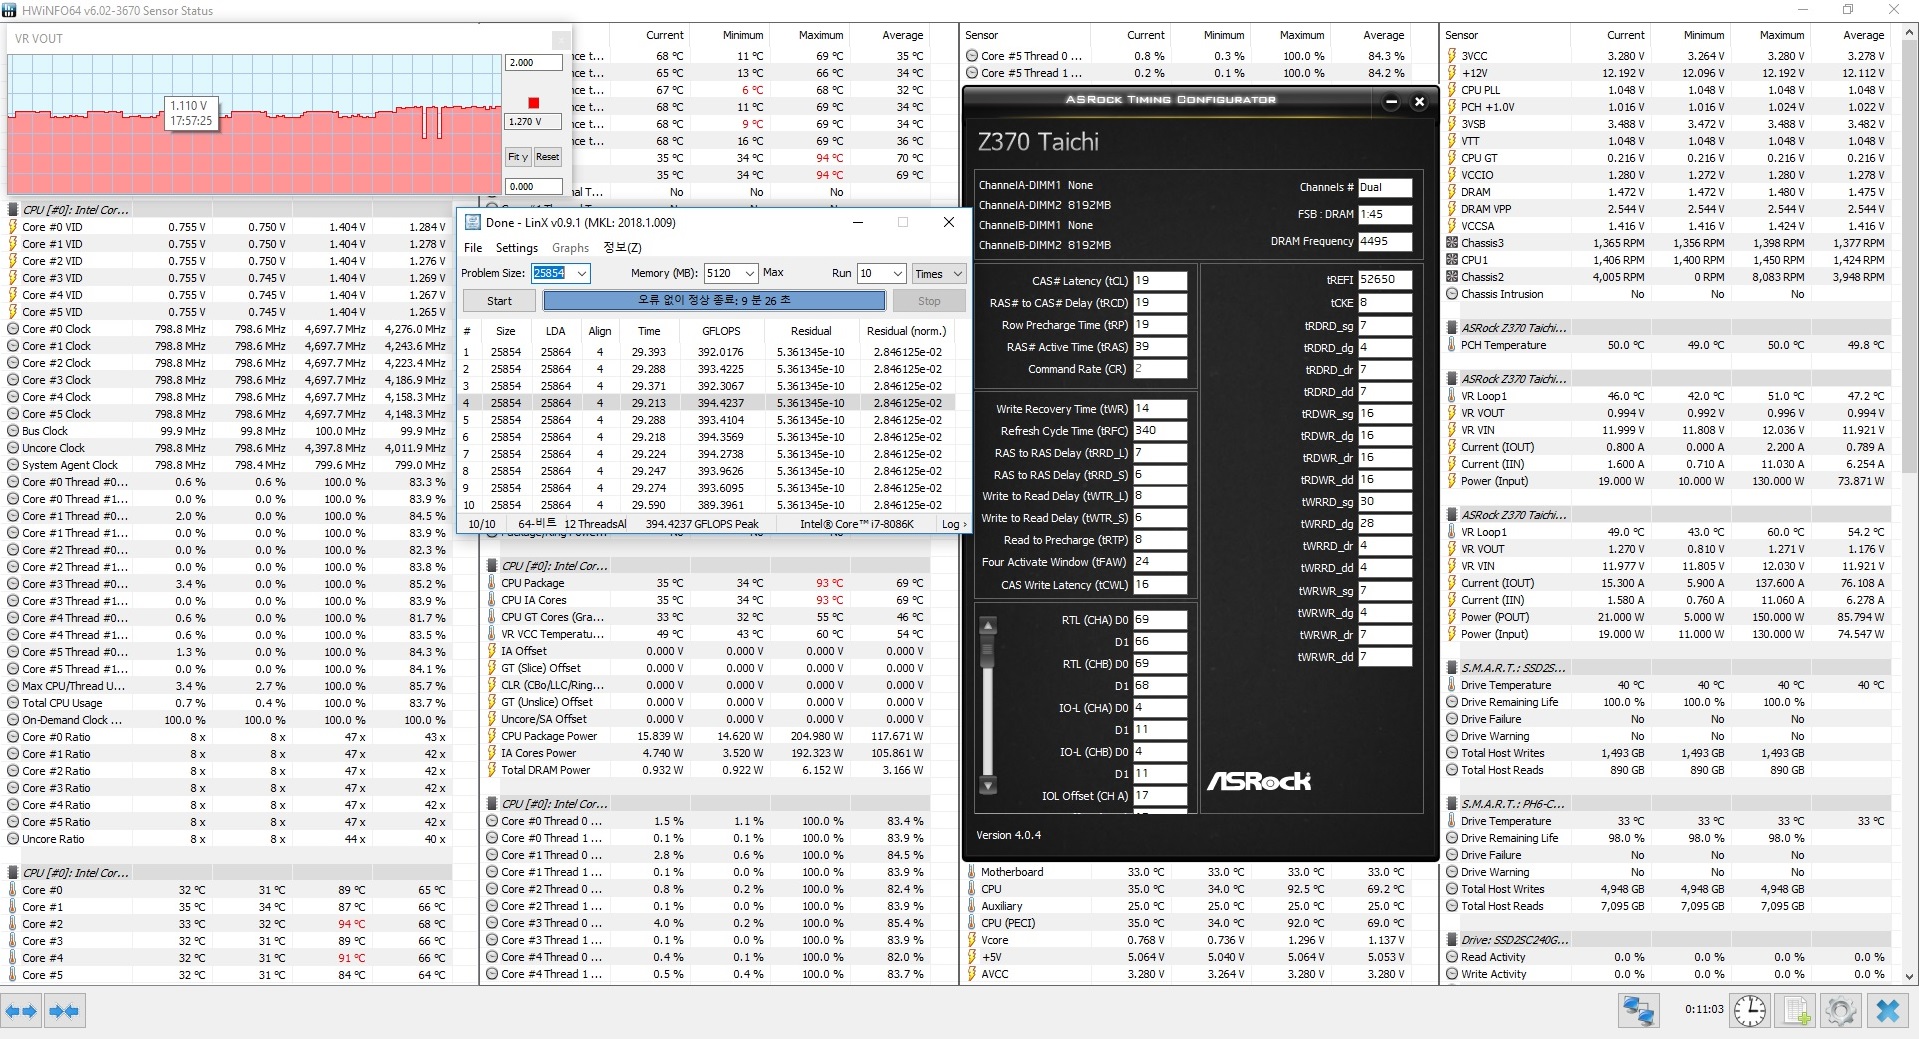Click the tREFI value field showing 52650
Screen dimensions: 1919x1039
point(1384,280)
